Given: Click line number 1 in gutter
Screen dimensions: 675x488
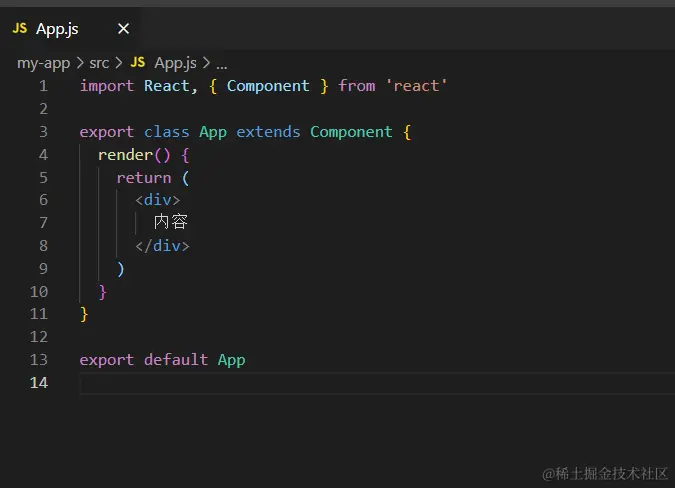Looking at the screenshot, I should 43,86.
